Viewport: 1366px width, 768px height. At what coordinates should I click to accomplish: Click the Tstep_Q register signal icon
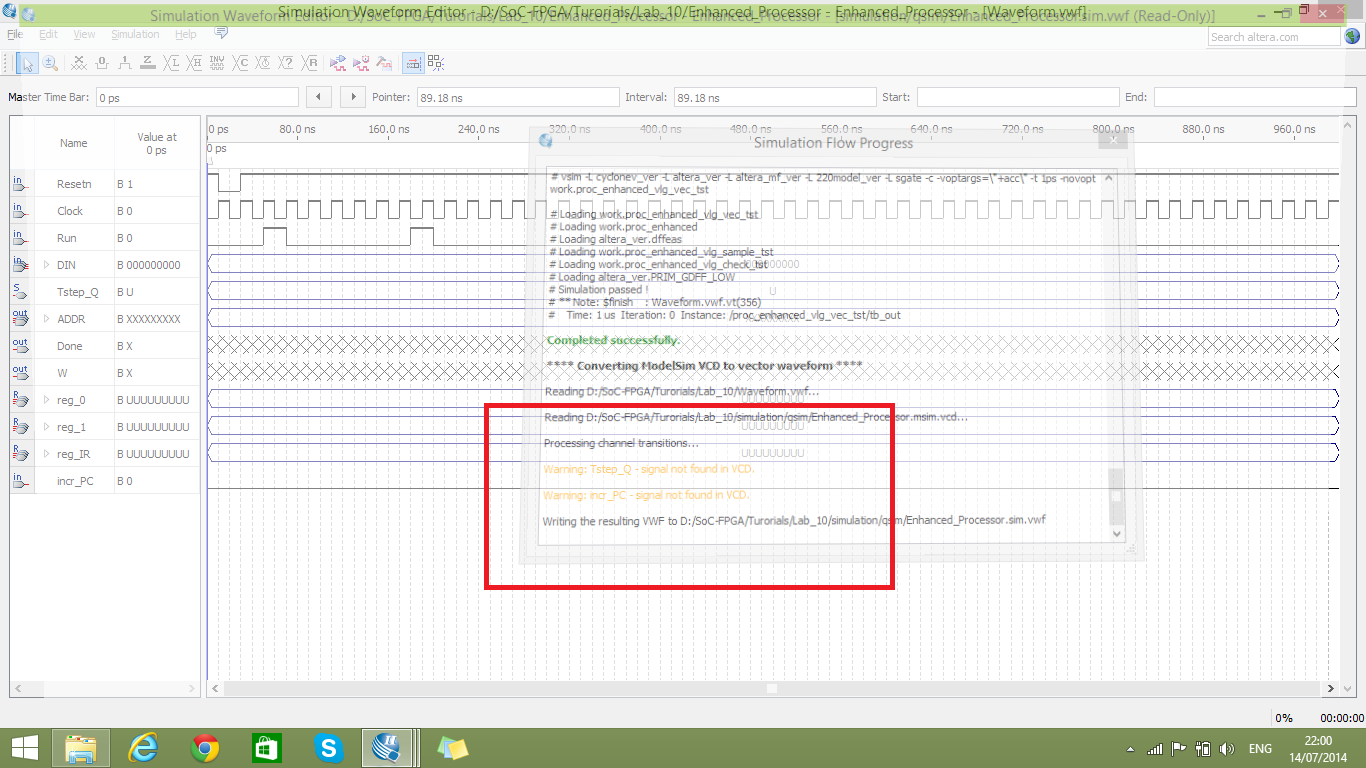[x=21, y=292]
